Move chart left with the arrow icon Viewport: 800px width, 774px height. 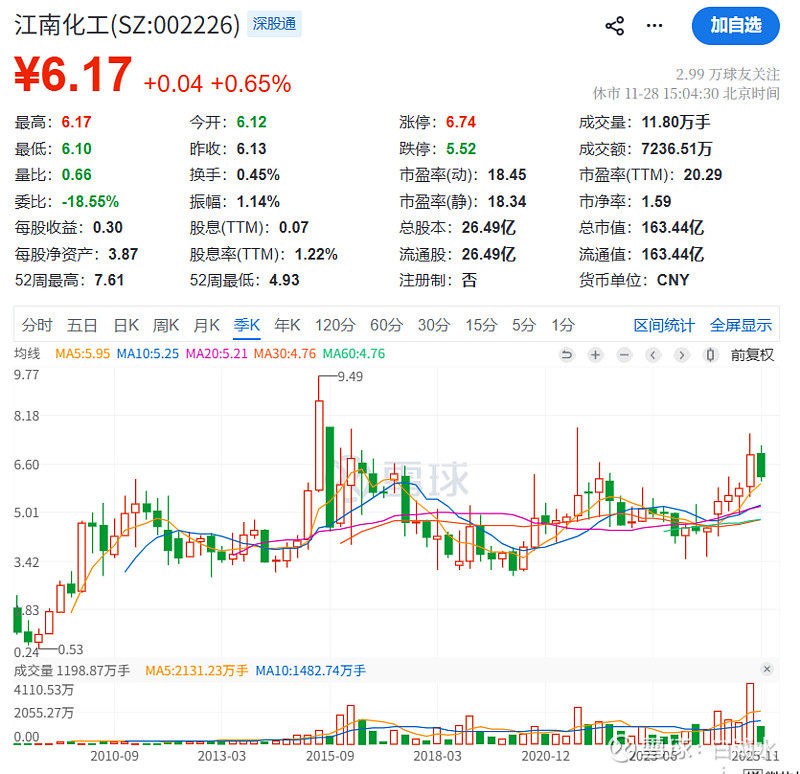click(653, 355)
